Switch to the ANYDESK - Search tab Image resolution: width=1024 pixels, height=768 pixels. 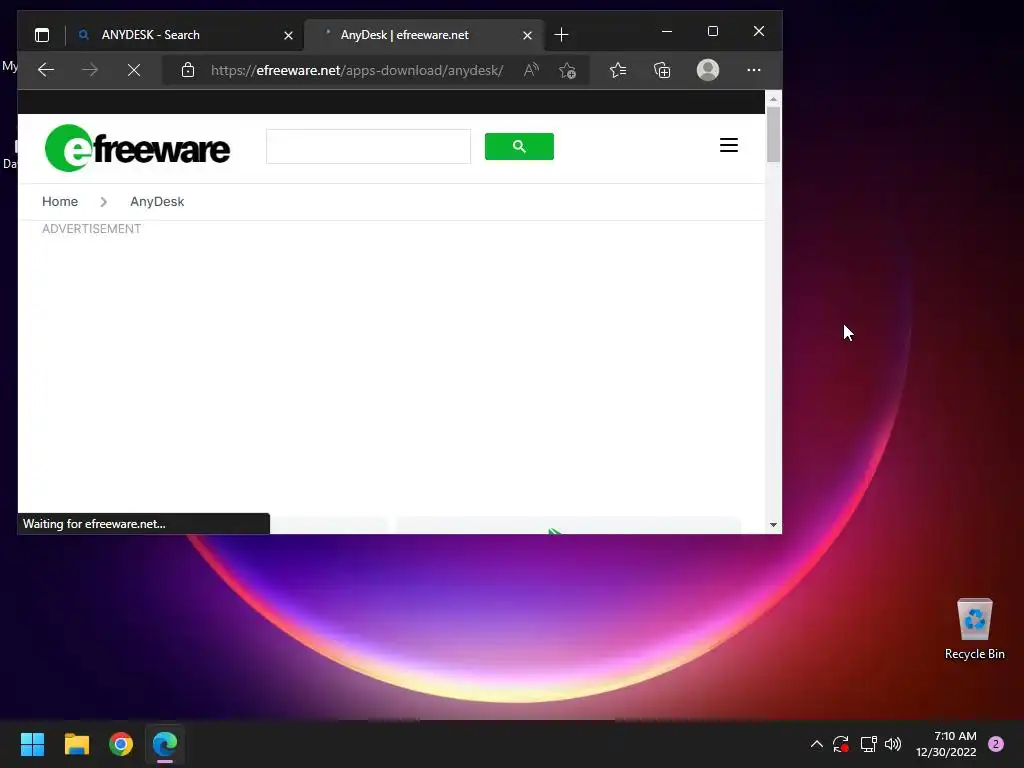coord(185,35)
